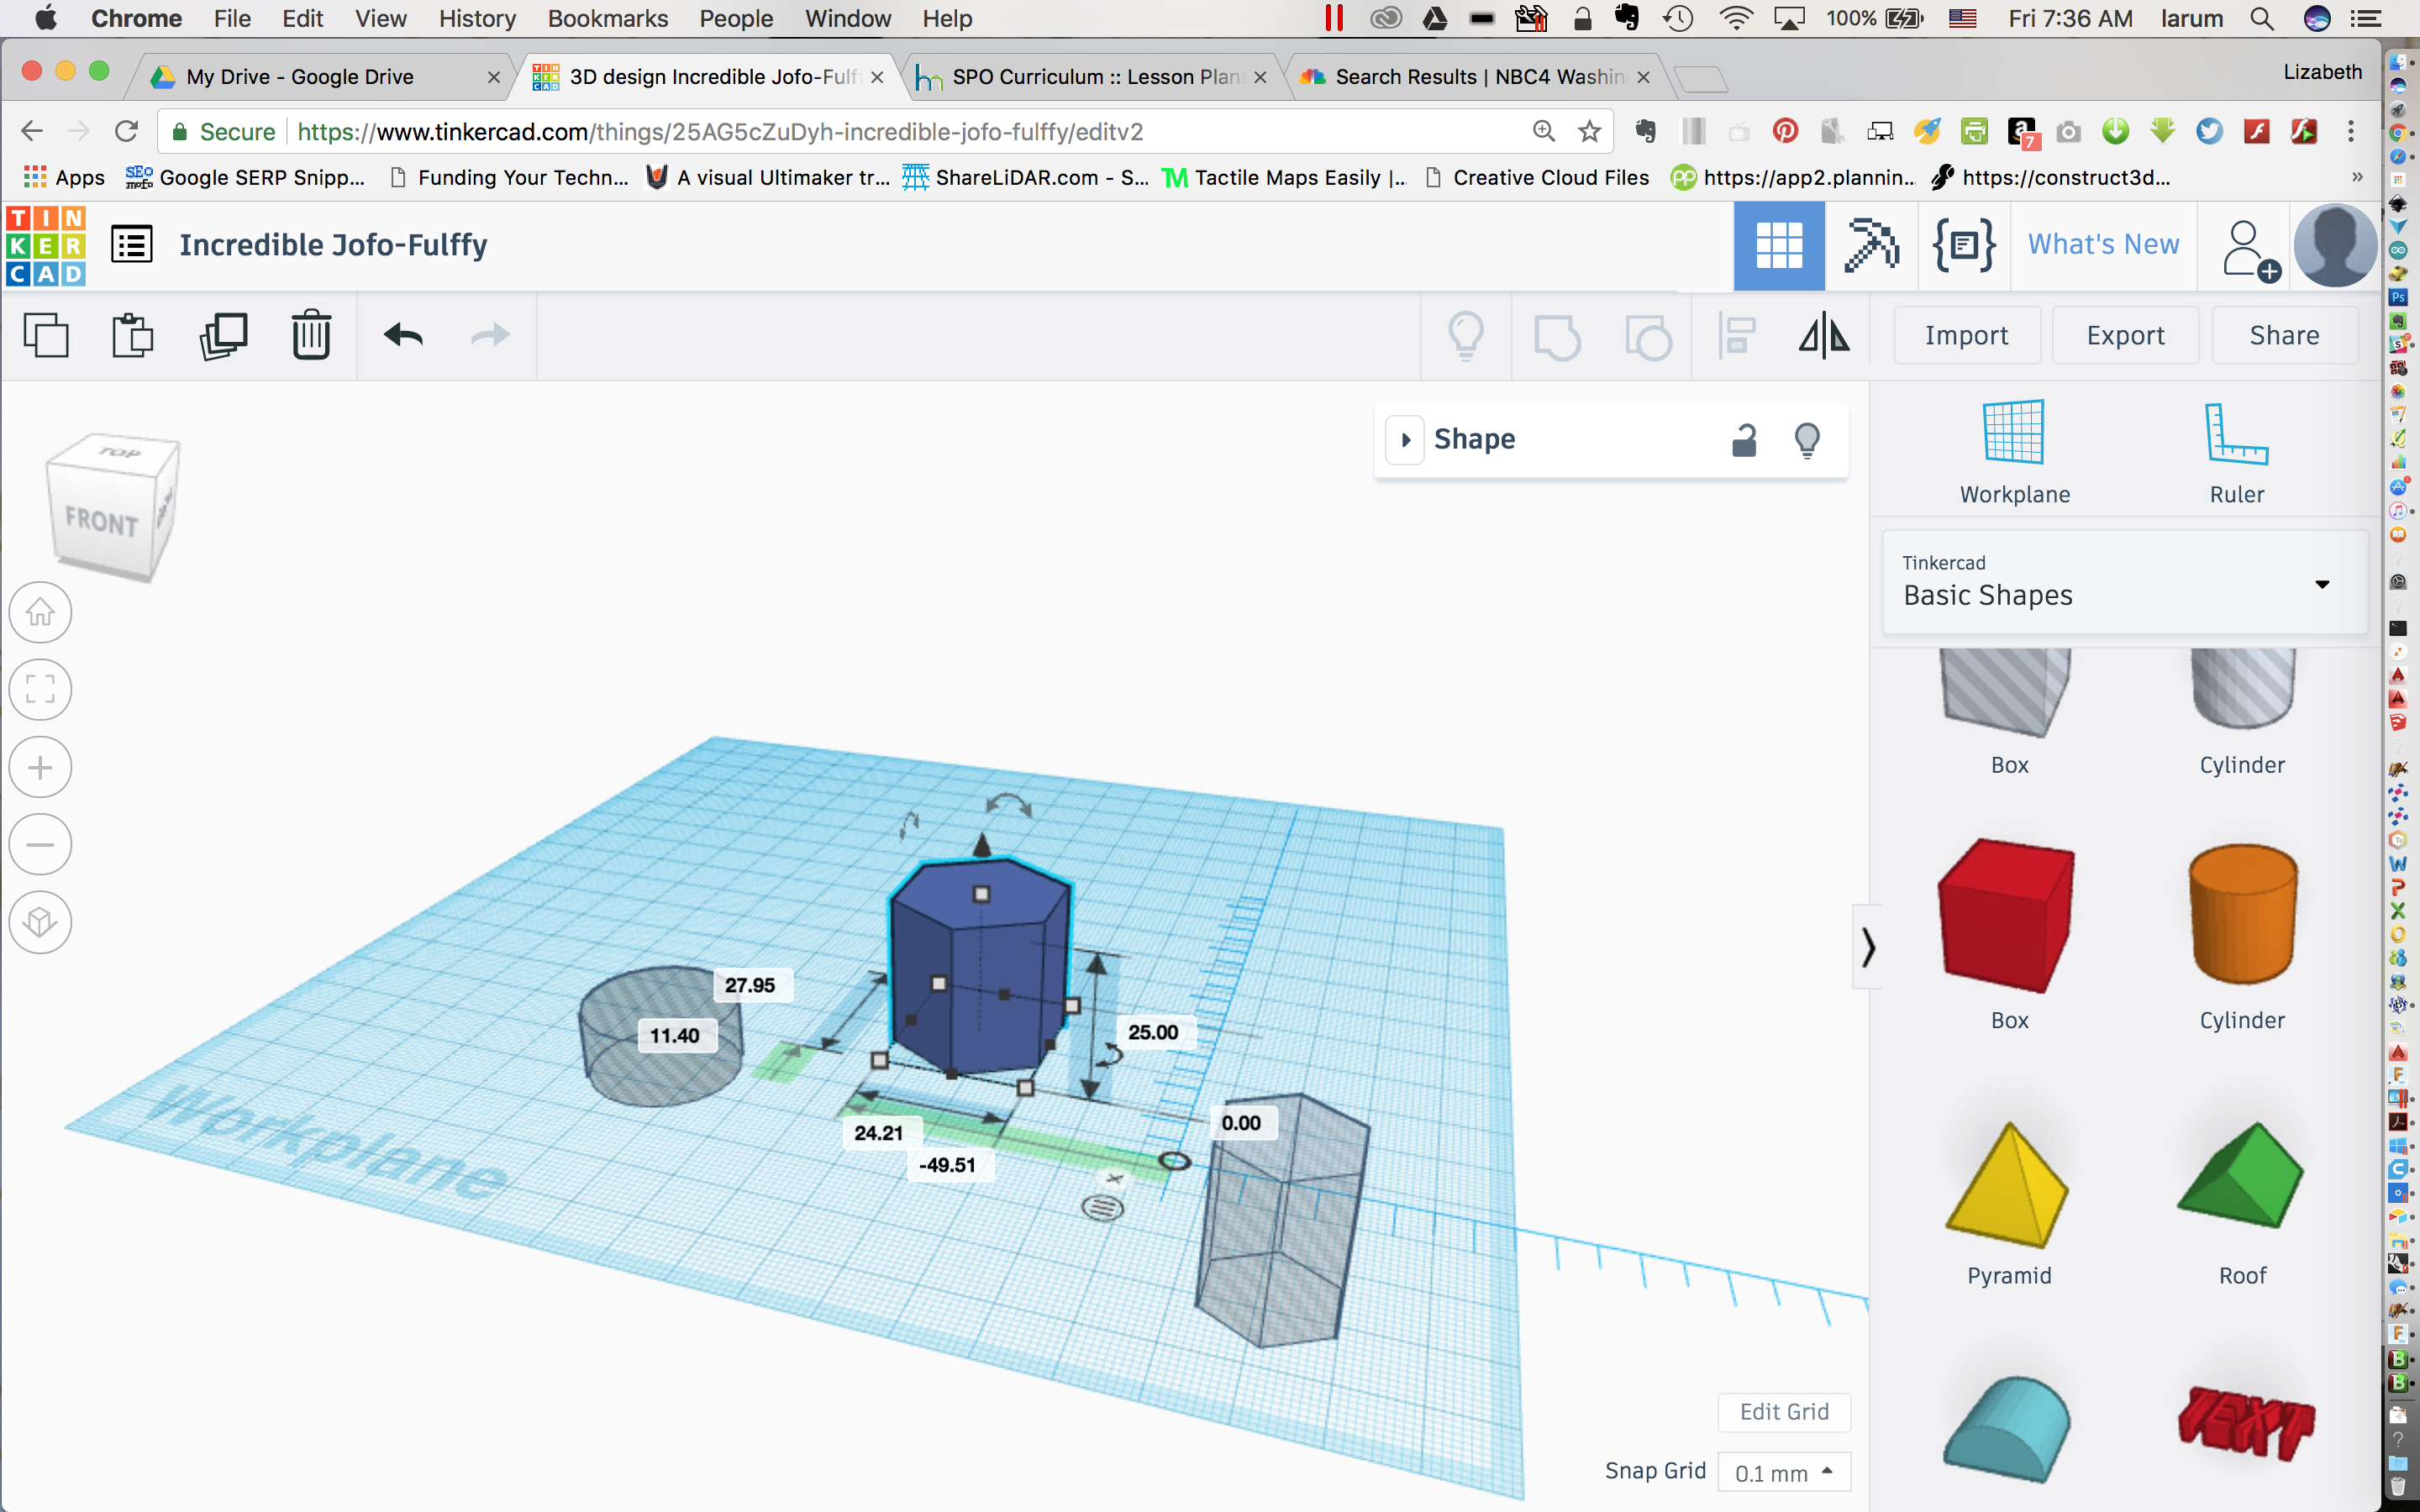This screenshot has width=2420, height=1512.
Task: Click the Copy icon in toolbar
Action: click(46, 335)
